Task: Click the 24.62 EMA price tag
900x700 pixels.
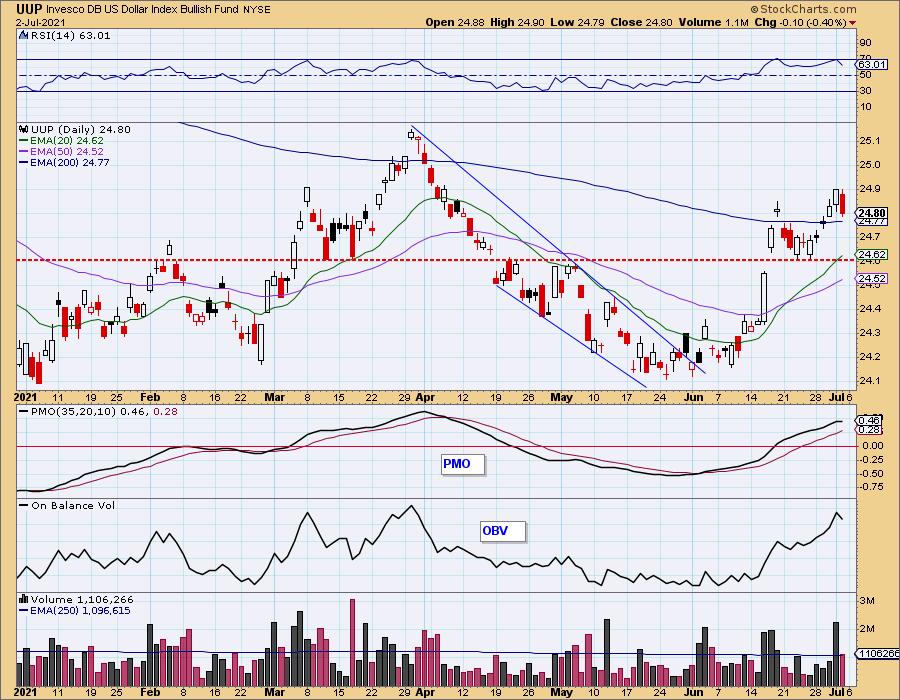Action: click(872, 254)
